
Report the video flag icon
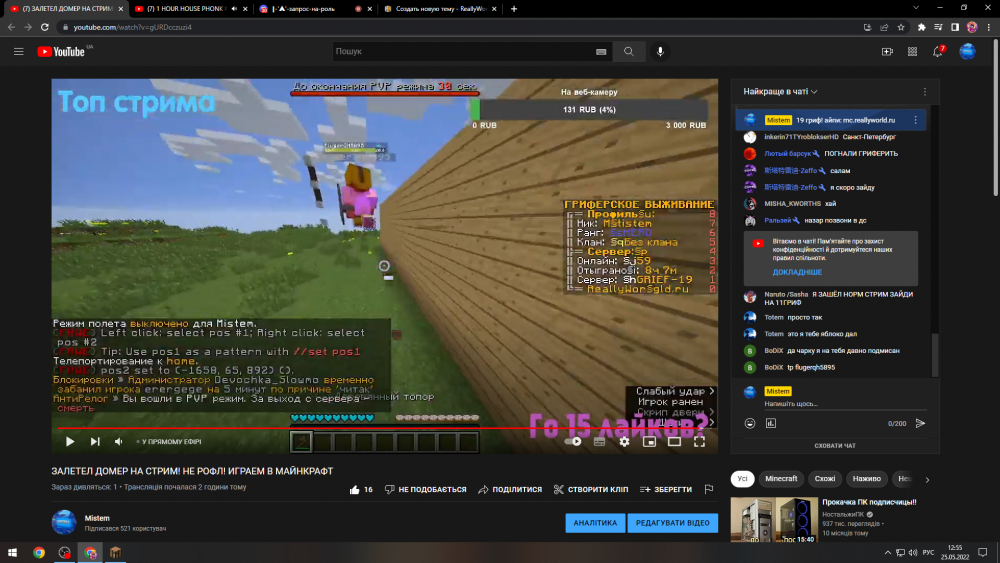point(709,490)
